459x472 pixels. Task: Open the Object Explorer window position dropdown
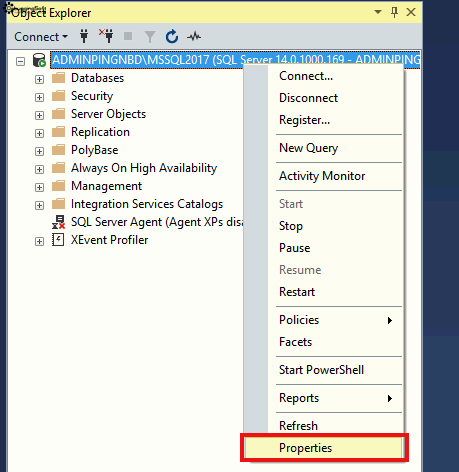(378, 12)
